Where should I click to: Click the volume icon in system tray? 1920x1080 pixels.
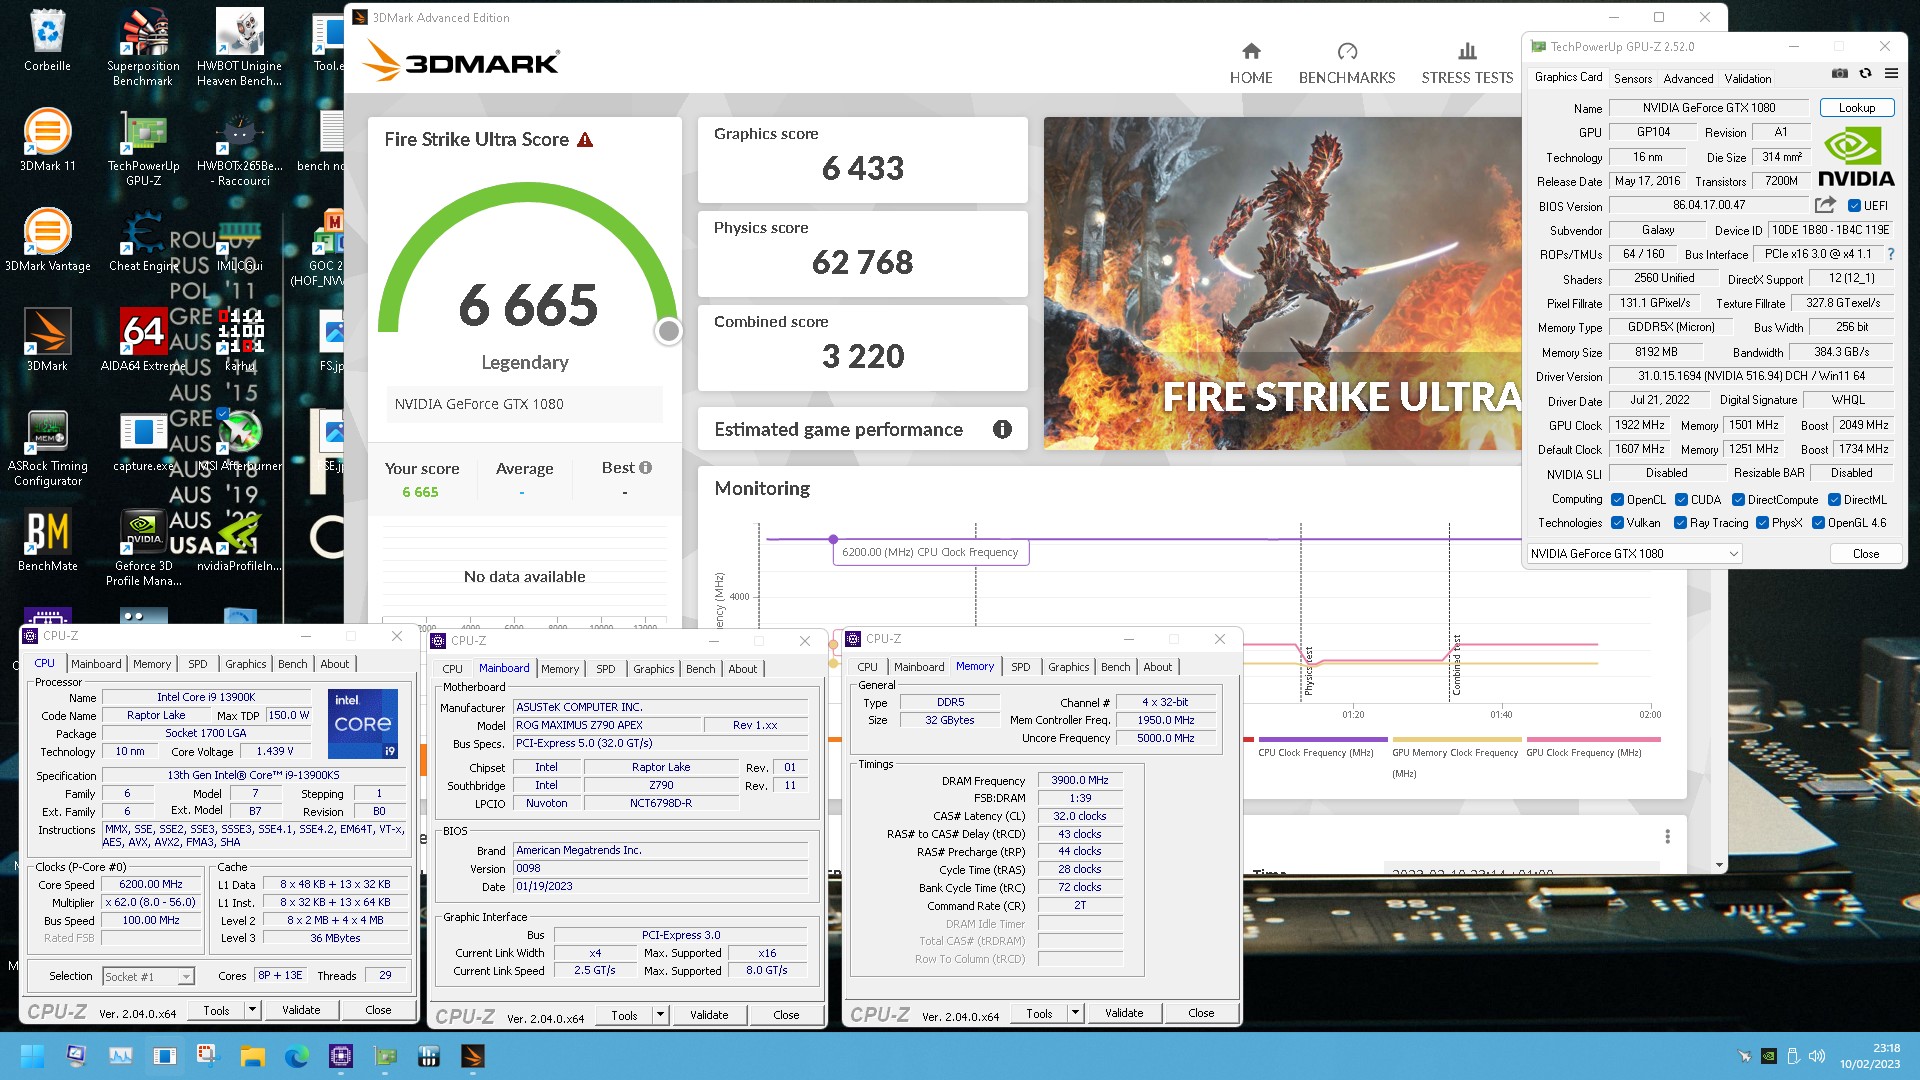pos(1817,1056)
